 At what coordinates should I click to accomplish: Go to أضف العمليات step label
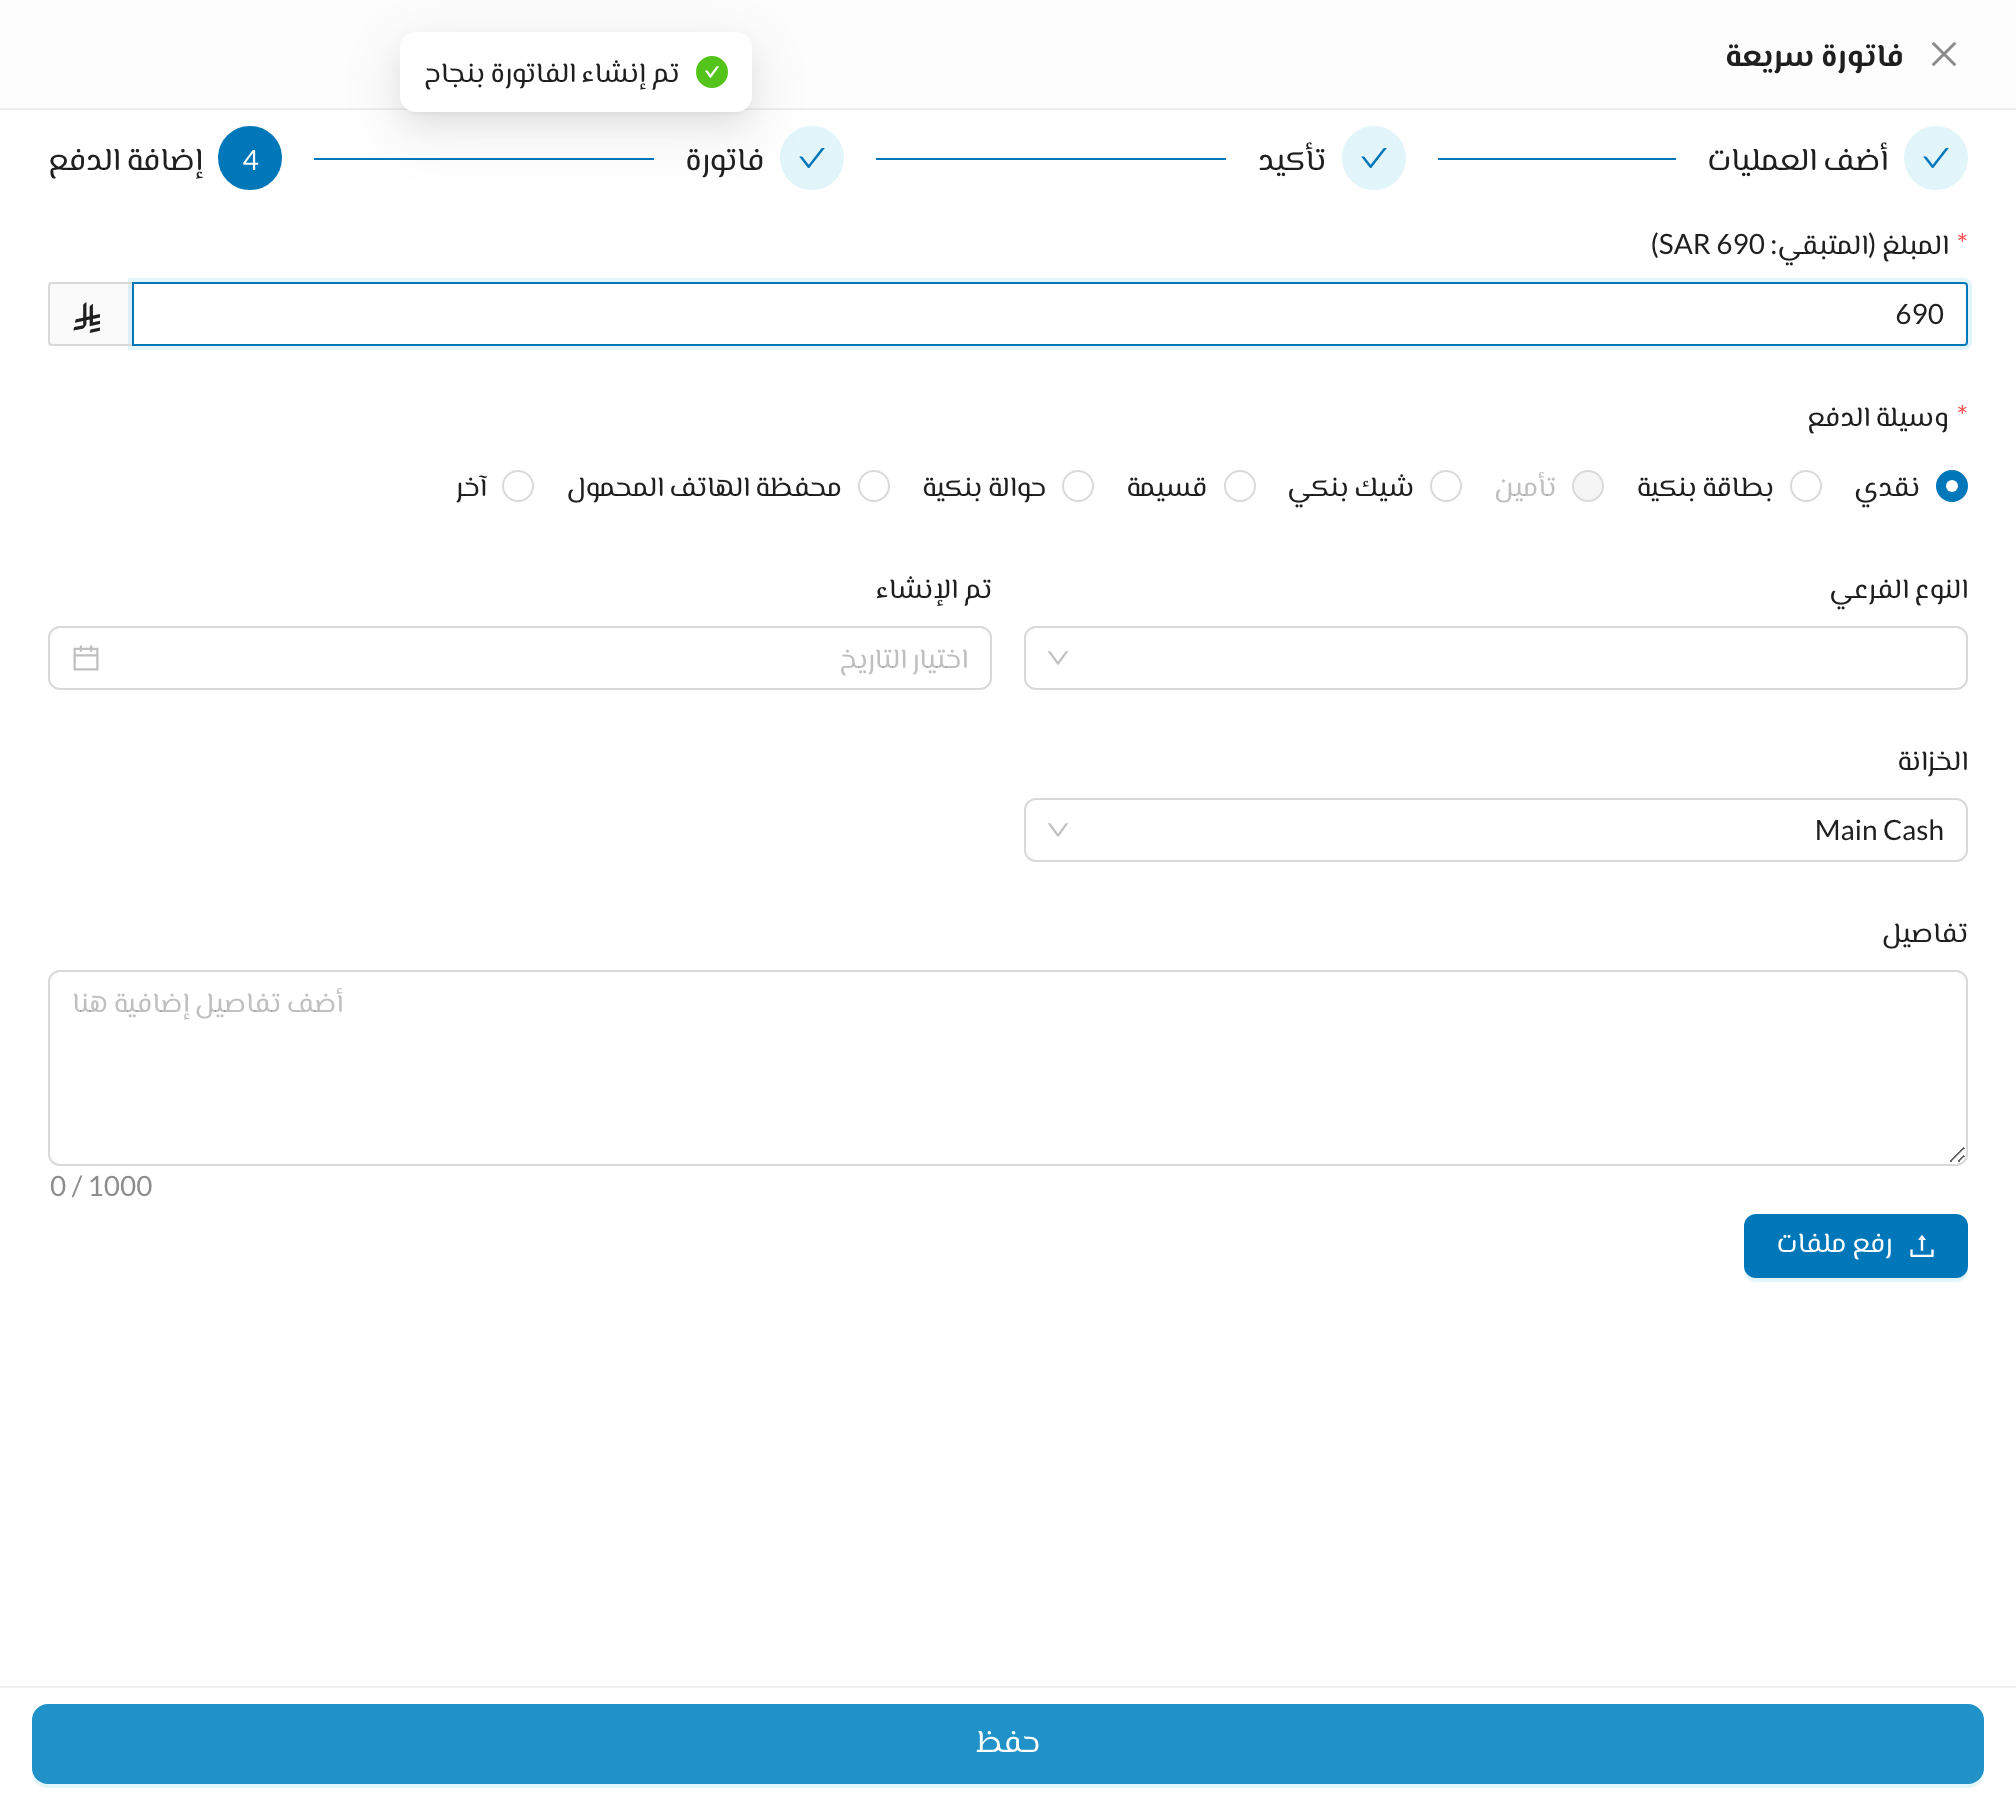coord(1798,159)
